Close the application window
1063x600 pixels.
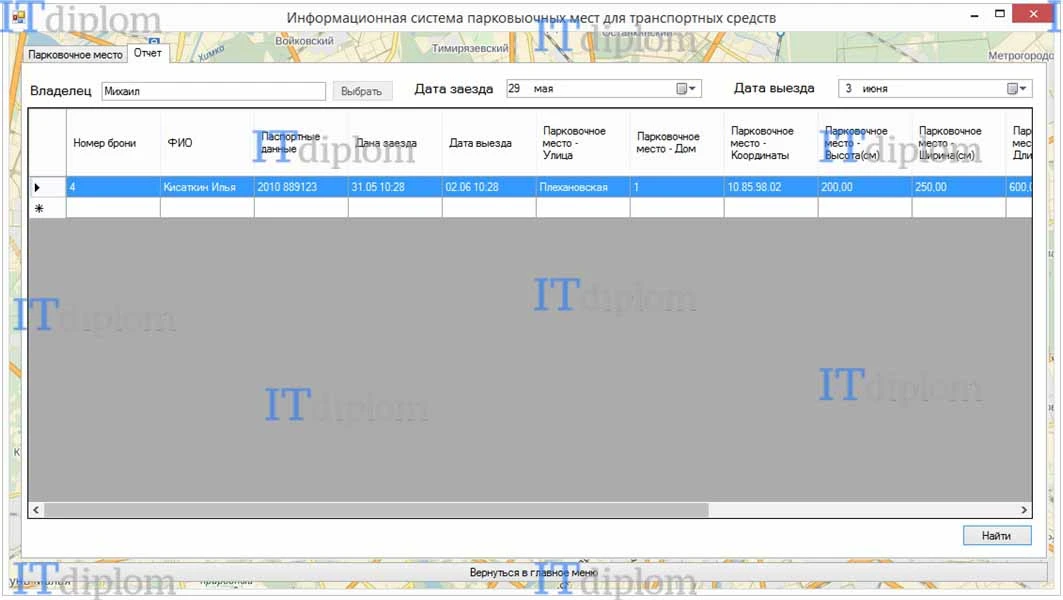[1032, 14]
